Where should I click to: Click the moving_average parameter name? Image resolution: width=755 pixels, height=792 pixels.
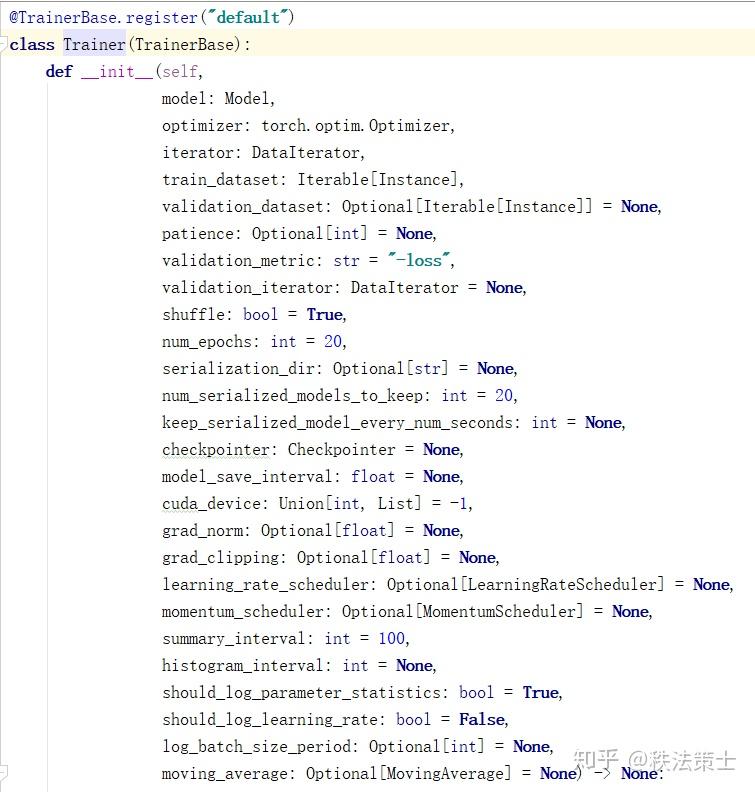coord(224,774)
